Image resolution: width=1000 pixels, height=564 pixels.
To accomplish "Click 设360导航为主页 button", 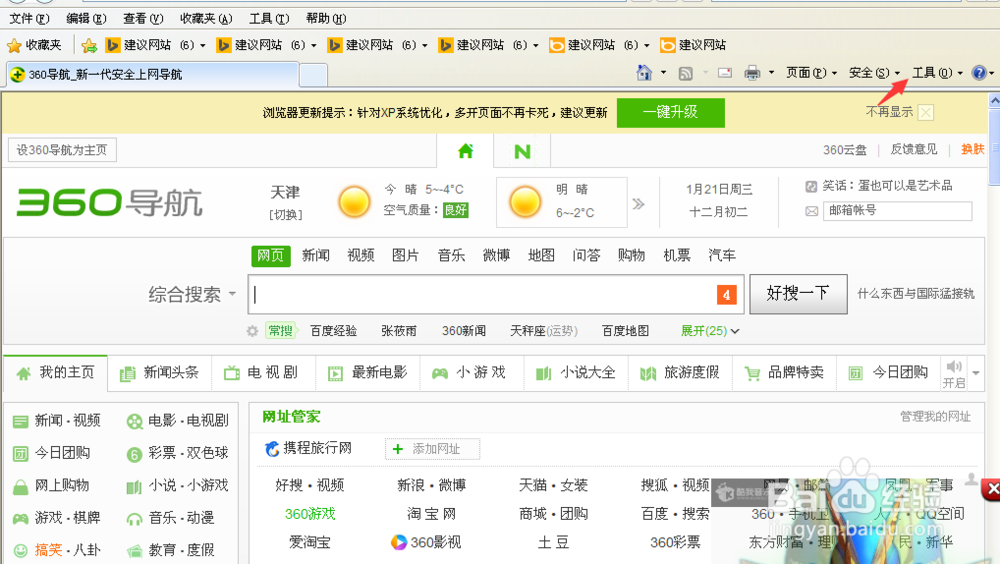I will (x=62, y=150).
